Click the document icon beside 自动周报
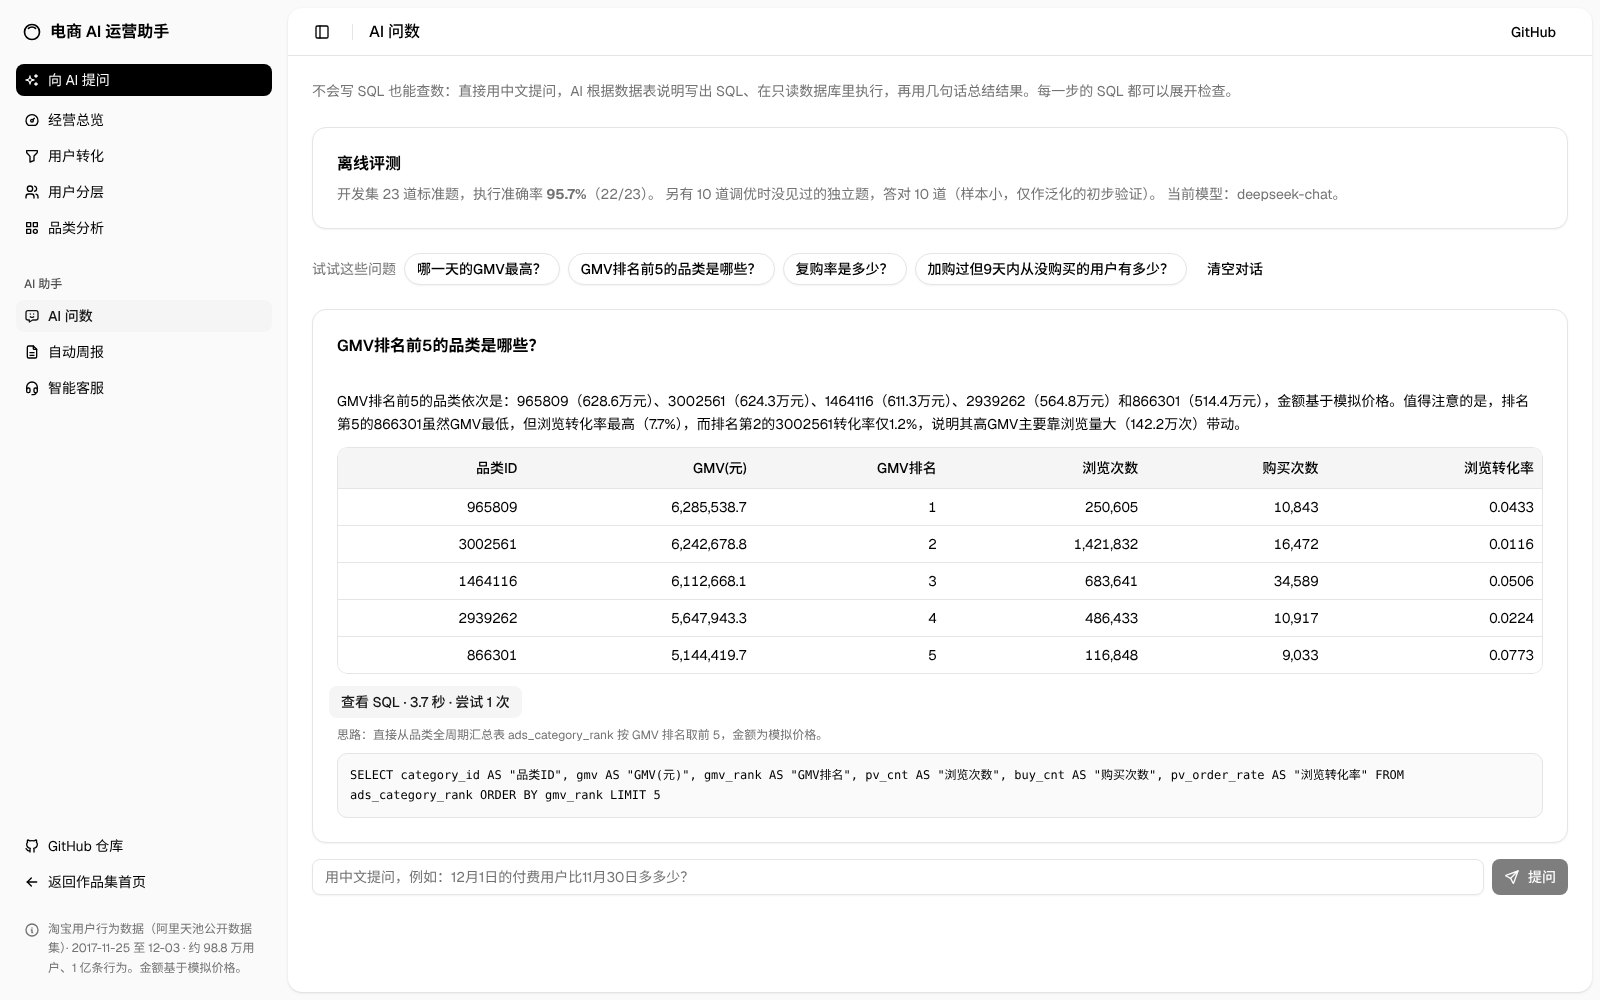The width and height of the screenshot is (1600, 1000). tap(32, 352)
